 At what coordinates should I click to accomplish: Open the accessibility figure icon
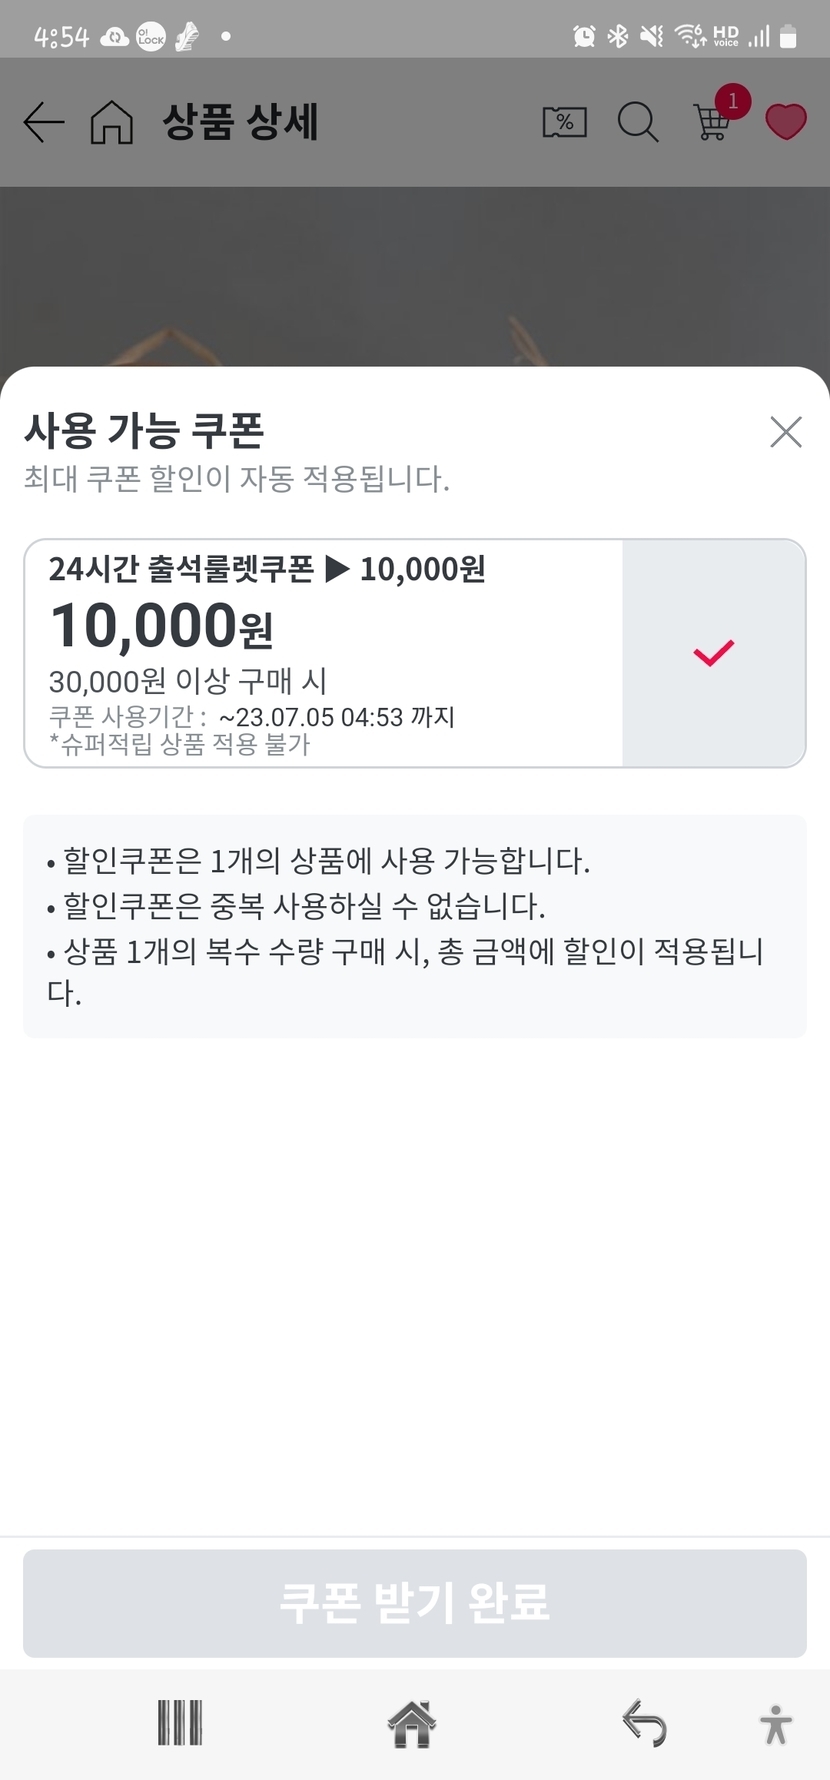coord(775,1725)
